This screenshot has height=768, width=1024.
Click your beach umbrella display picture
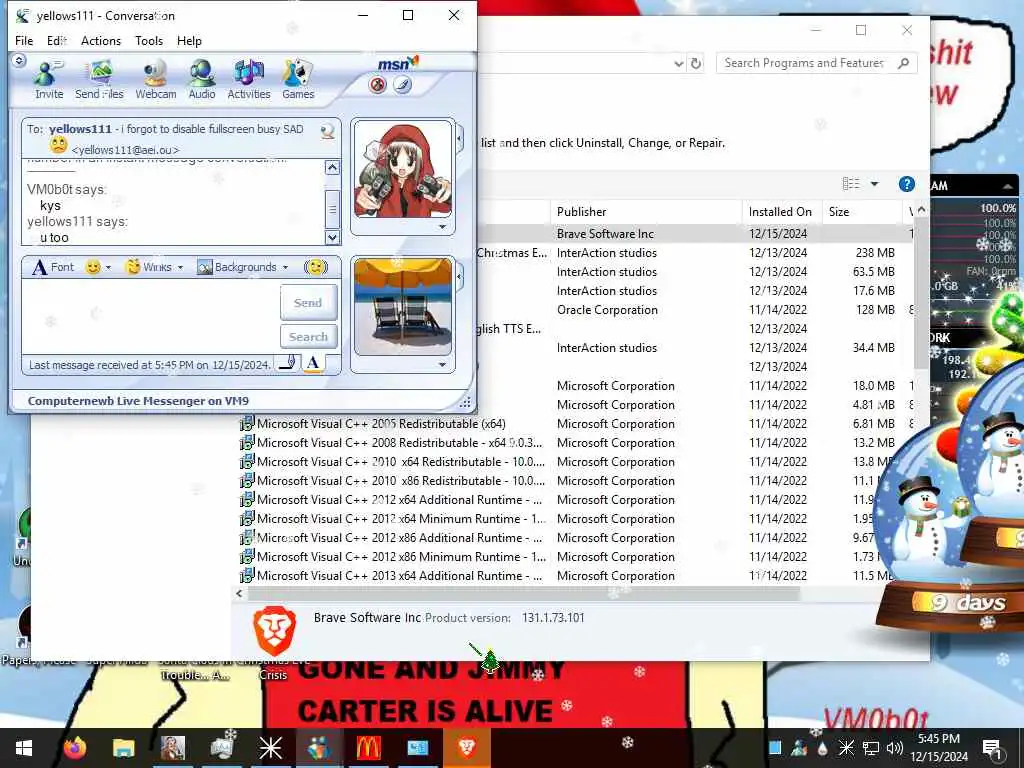pyautogui.click(x=403, y=307)
